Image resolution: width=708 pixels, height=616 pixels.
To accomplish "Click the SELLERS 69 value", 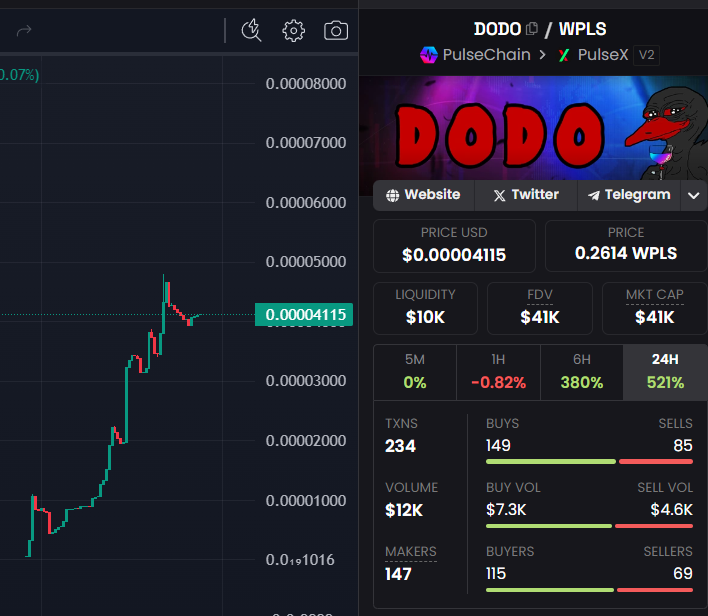I will tap(683, 574).
